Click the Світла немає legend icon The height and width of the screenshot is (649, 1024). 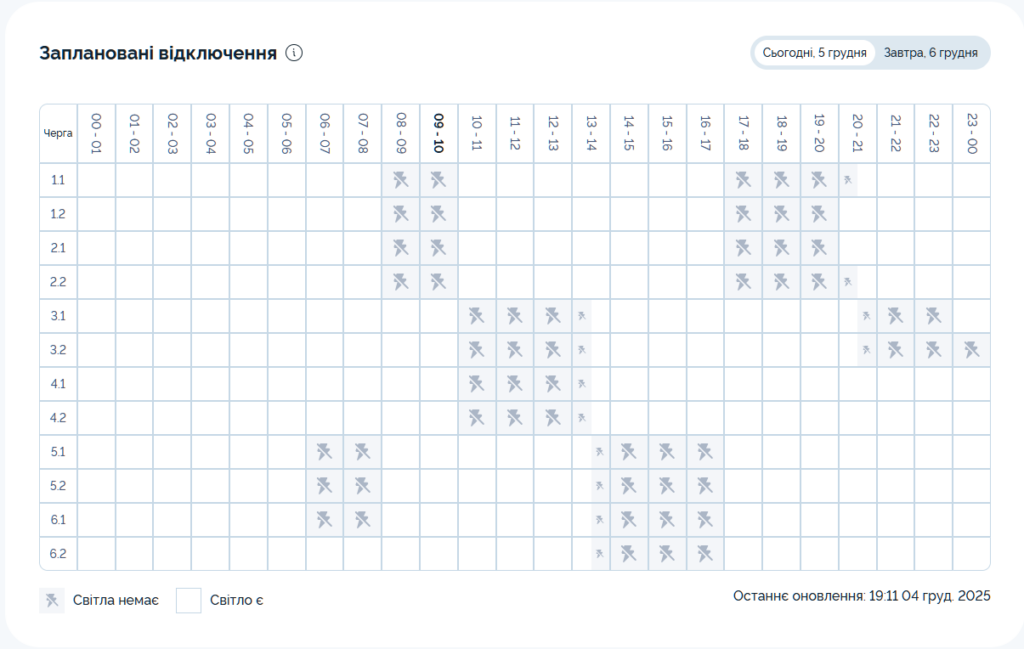point(52,601)
